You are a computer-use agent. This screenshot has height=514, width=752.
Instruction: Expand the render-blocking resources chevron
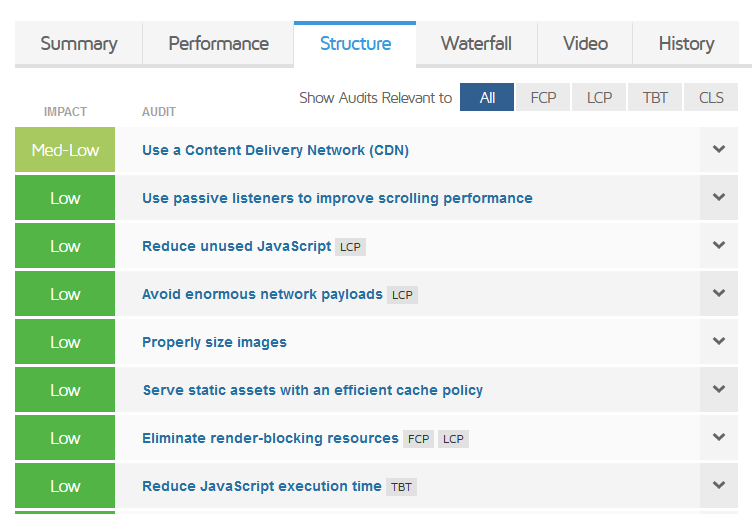pyautogui.click(x=718, y=437)
